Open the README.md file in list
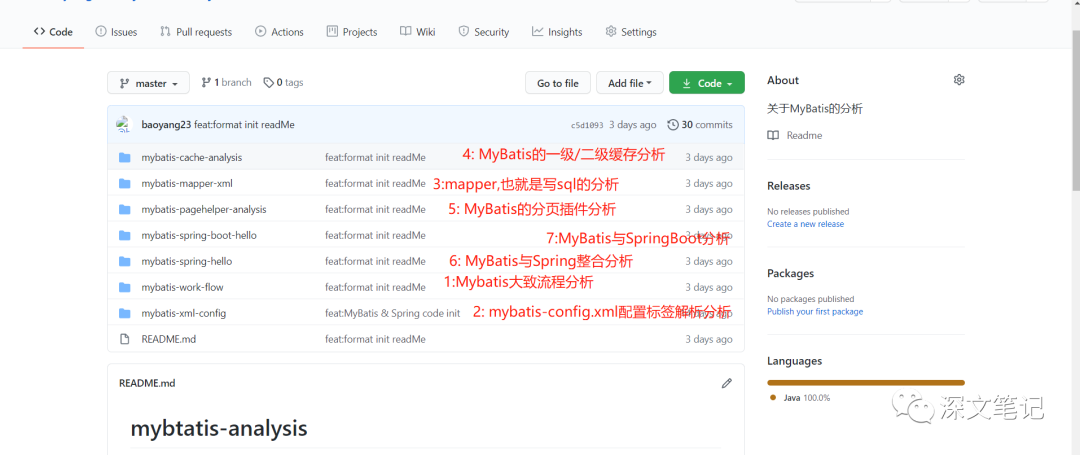1080x455 pixels. pos(169,339)
